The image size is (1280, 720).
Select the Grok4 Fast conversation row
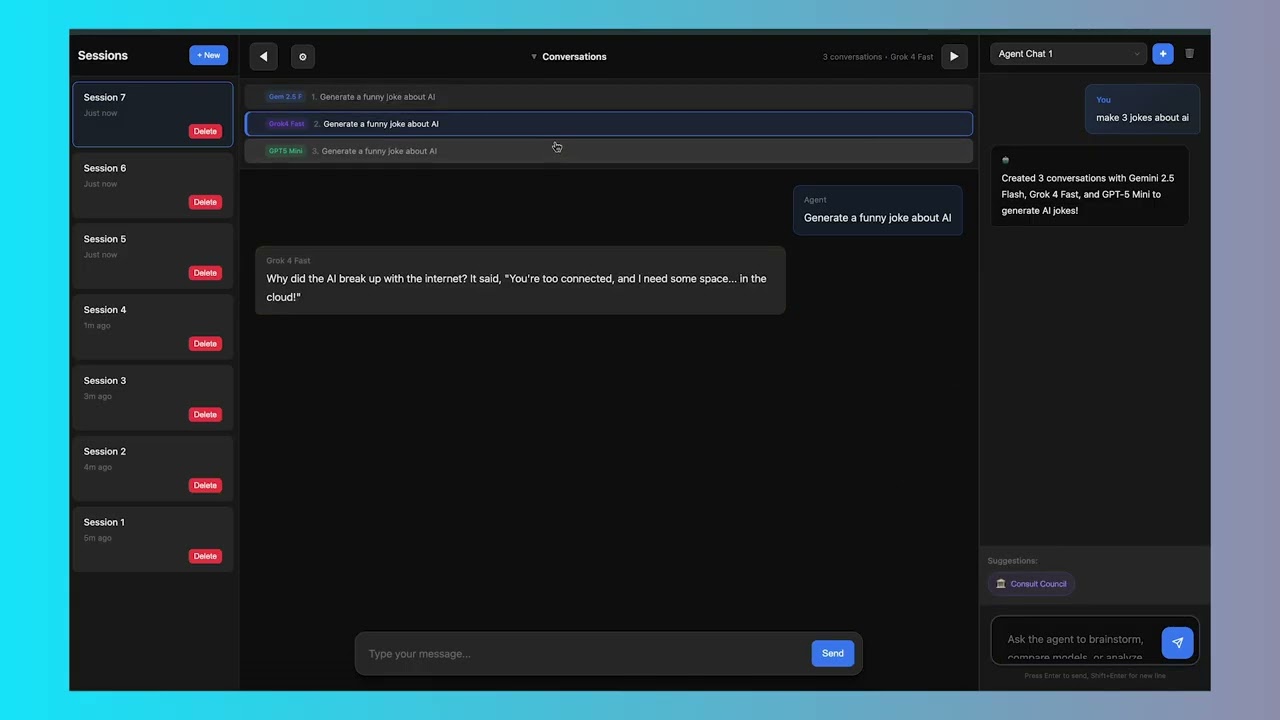[x=609, y=124]
